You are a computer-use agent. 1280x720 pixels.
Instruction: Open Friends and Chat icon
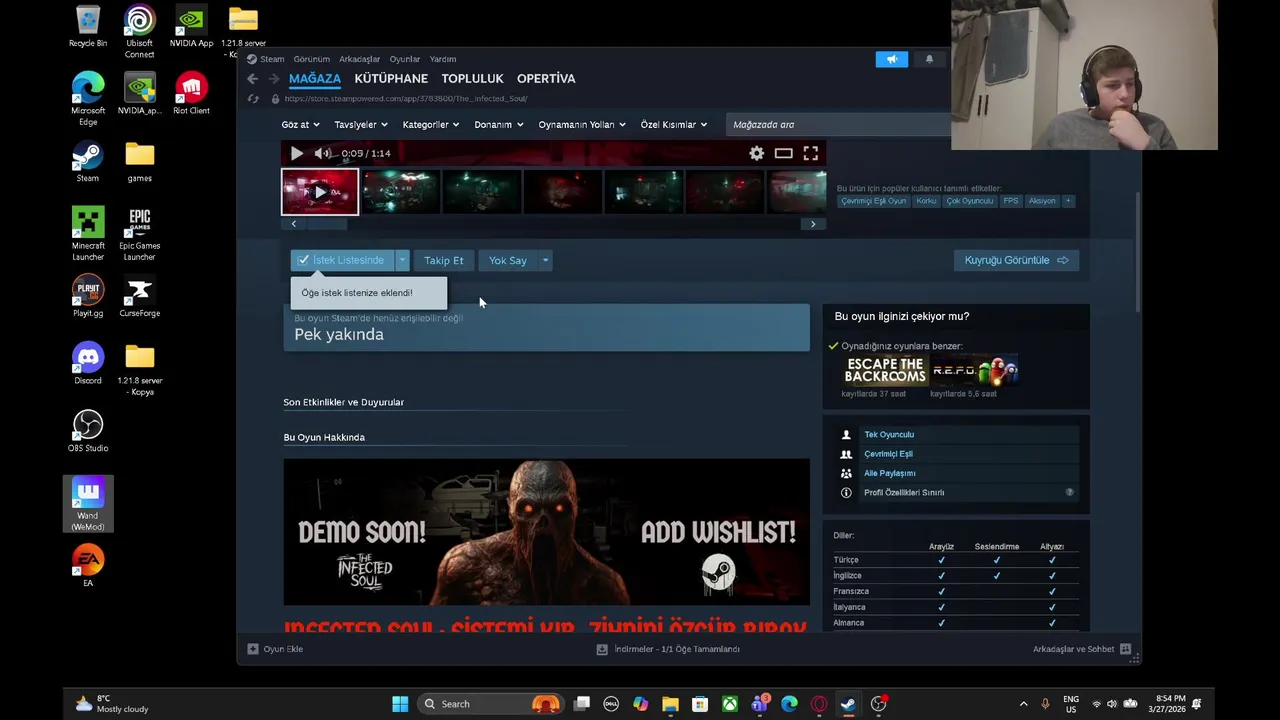1125,649
